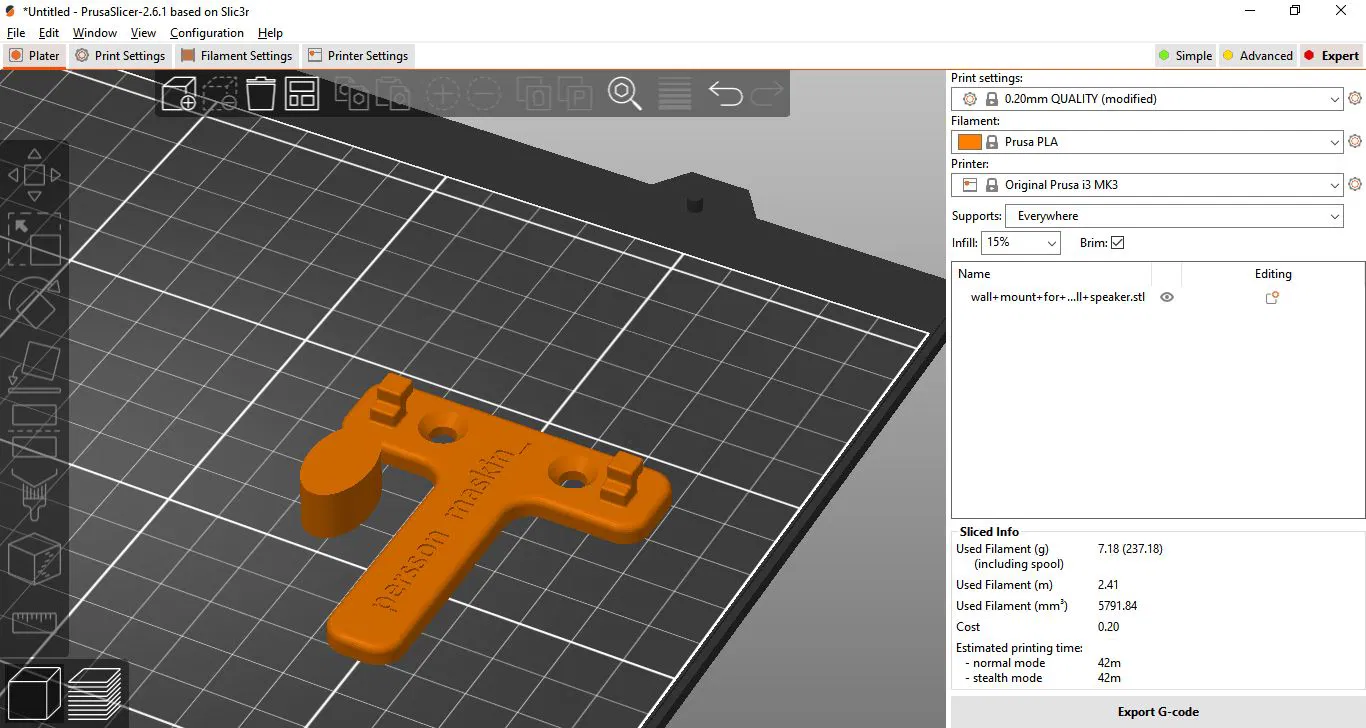Uncheck the Brim checkbox

tap(1117, 243)
